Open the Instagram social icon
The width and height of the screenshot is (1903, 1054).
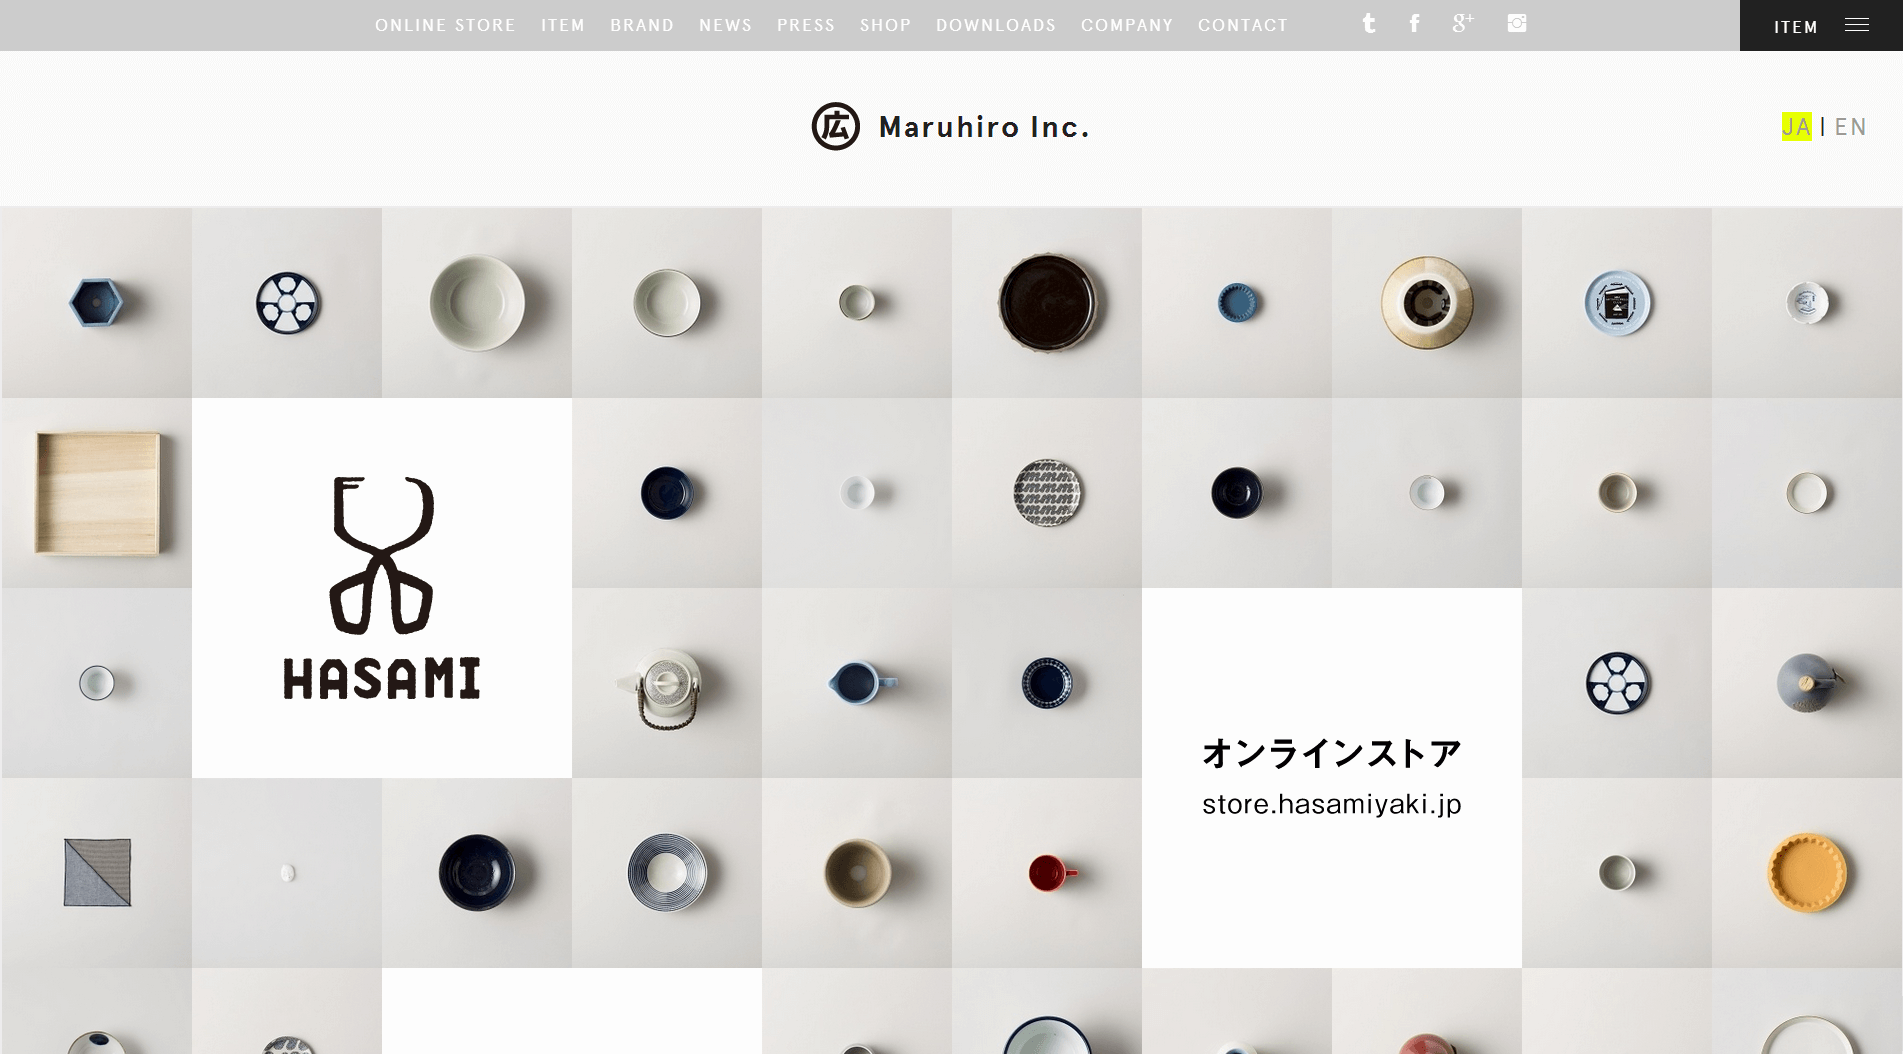(1517, 23)
